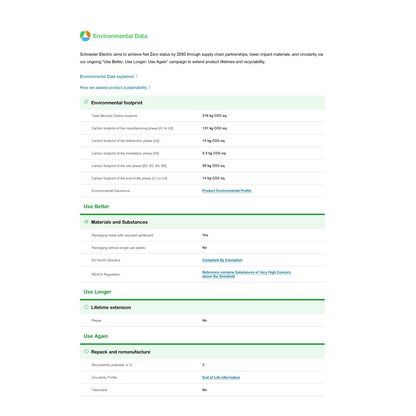The width and height of the screenshot is (416, 416).
Task: Click the Circularity Profile label
Action: tap(104, 377)
